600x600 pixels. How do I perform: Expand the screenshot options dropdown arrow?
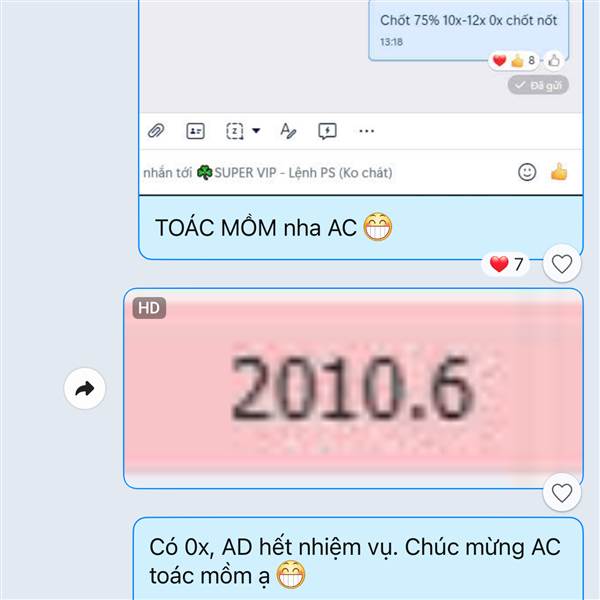click(x=256, y=131)
